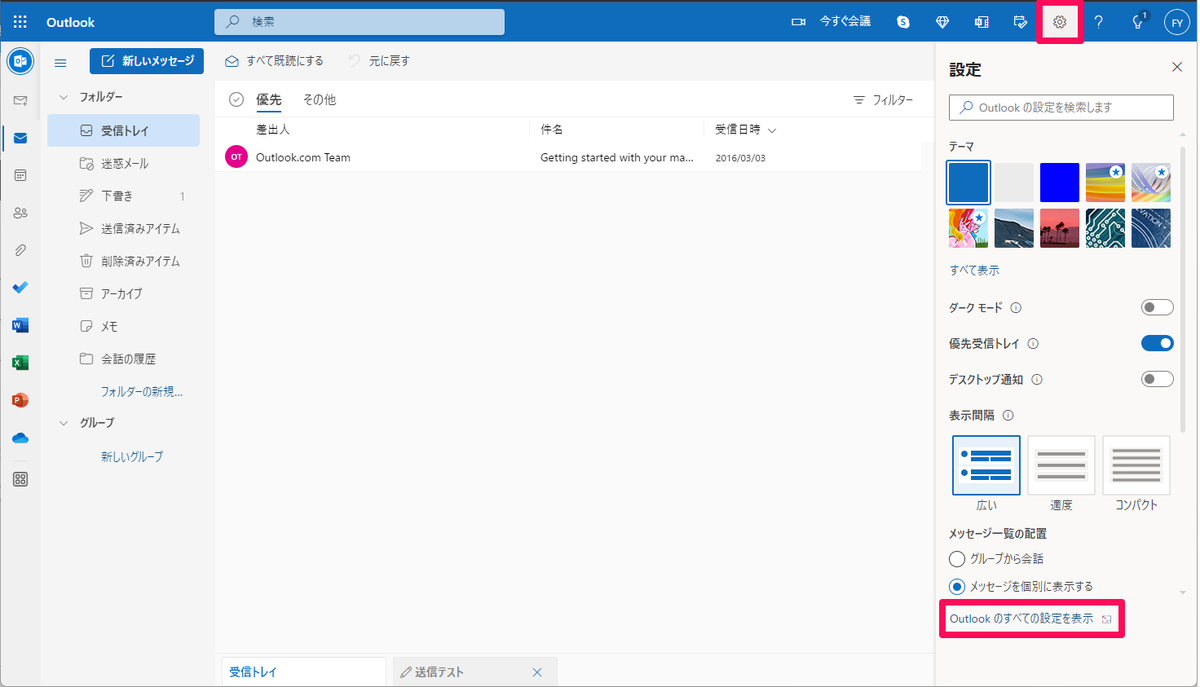Click the select-all circle check icon

pos(236,99)
